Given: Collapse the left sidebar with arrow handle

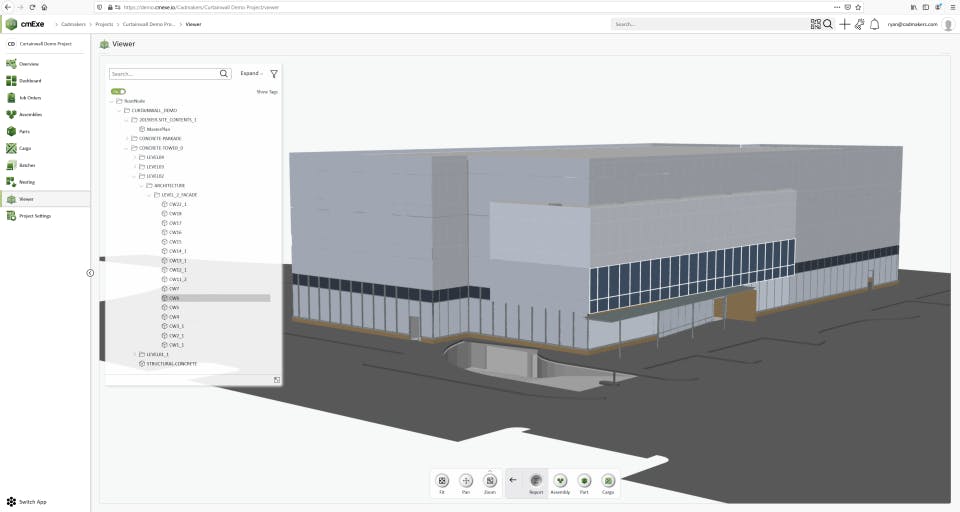Looking at the screenshot, I should (x=90, y=273).
